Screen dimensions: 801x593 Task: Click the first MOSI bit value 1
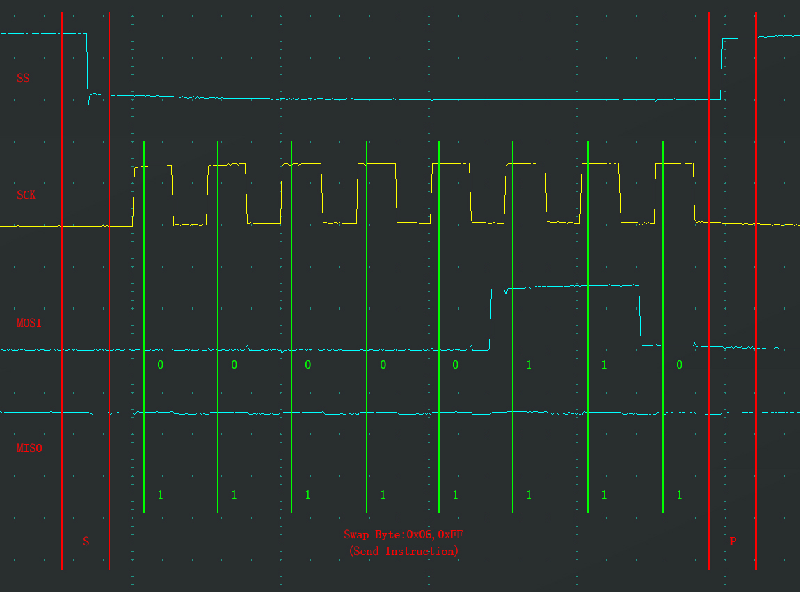click(x=529, y=365)
